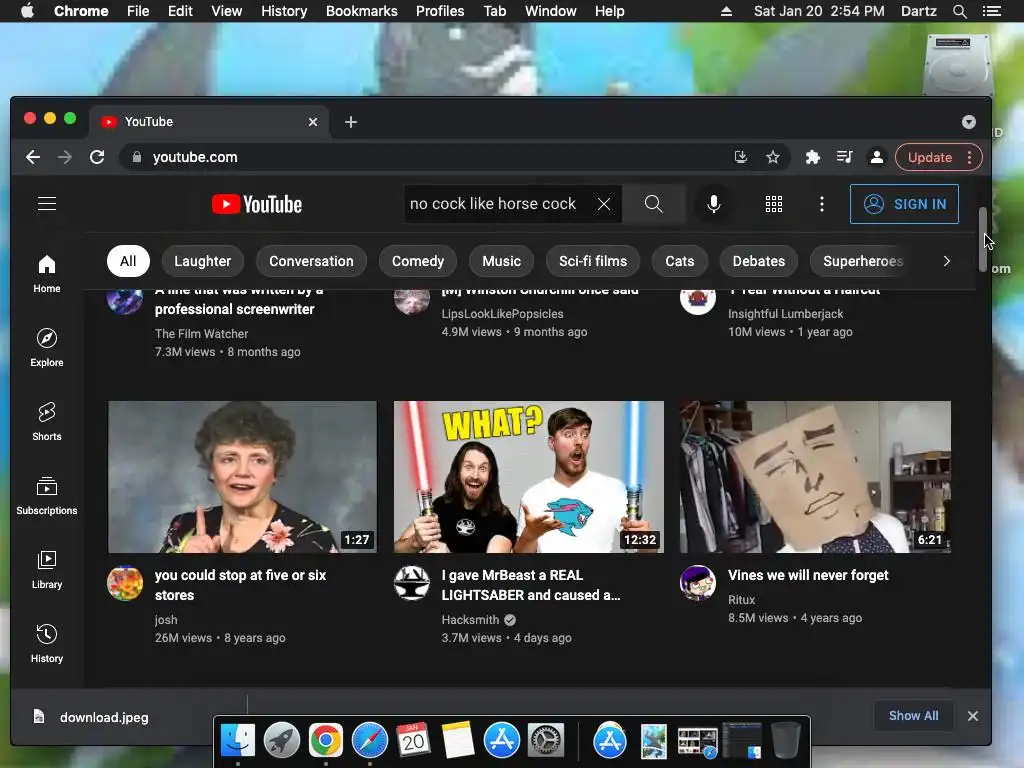
Task: Open Safari from the Dock
Action: pyautogui.click(x=370, y=741)
